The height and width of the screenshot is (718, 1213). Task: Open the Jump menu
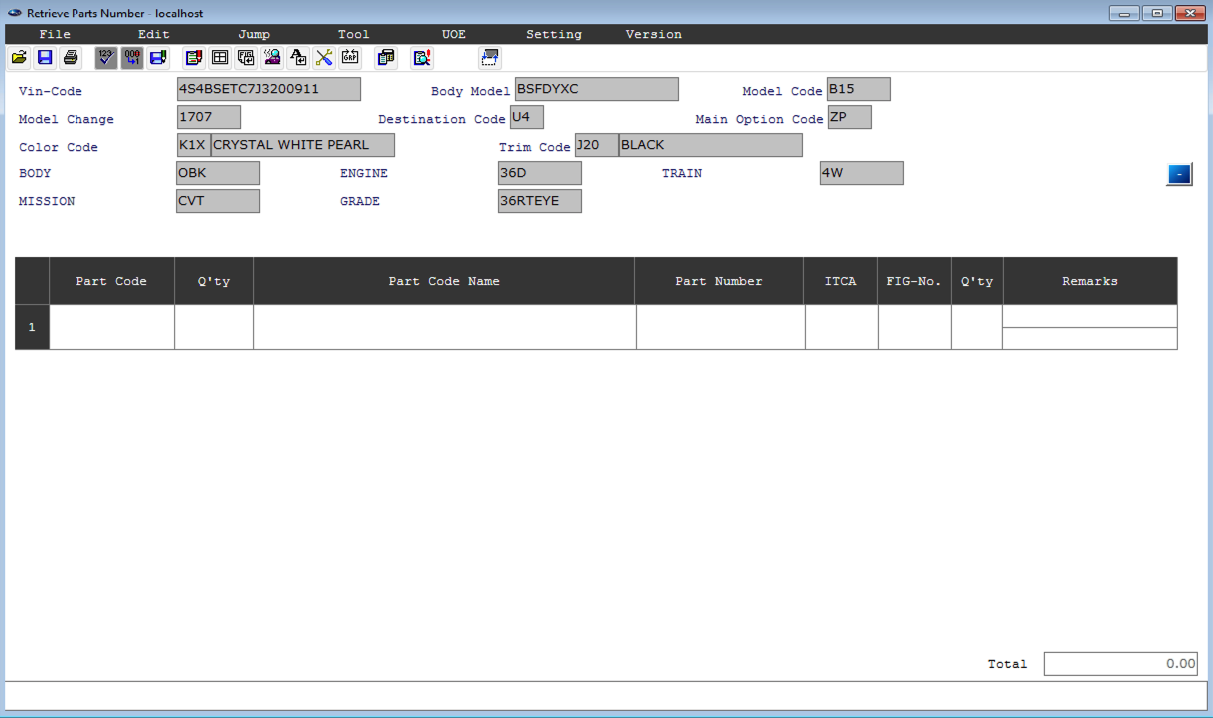click(254, 34)
